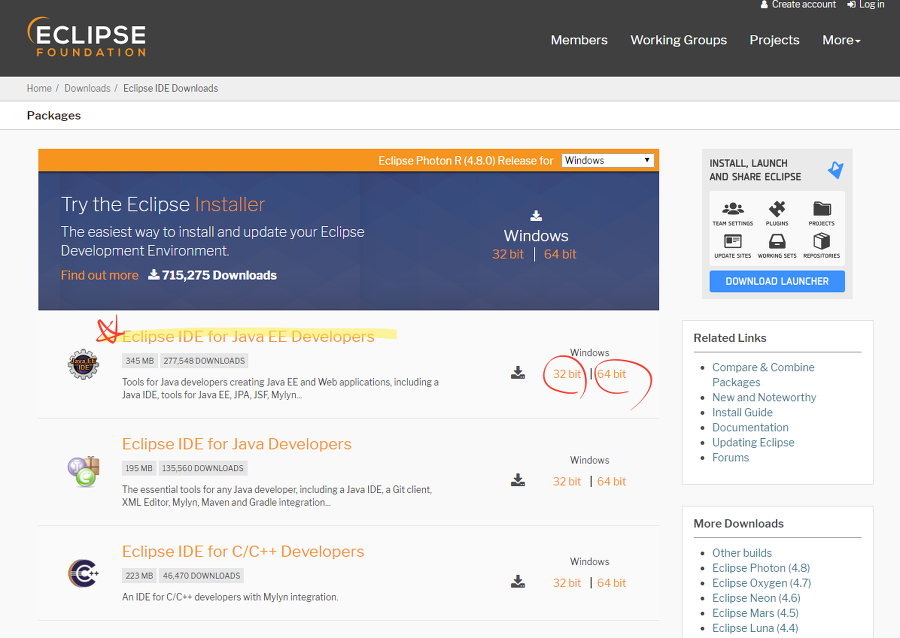Click the 345 MB size badge
Screen dimensions: 900x638
(x=139, y=361)
